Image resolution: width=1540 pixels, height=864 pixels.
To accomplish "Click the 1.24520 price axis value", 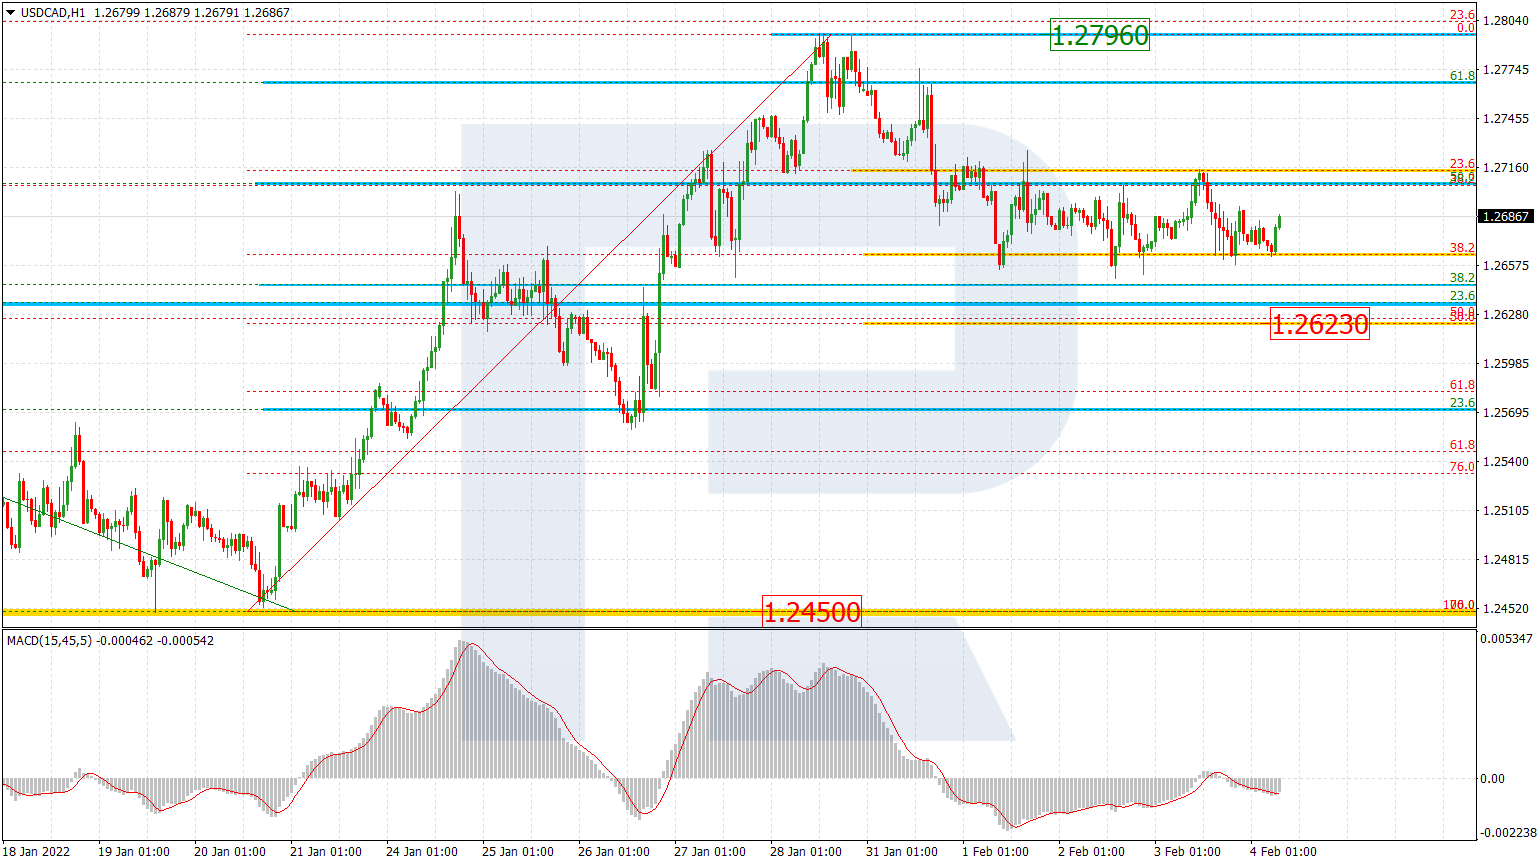I will coord(1506,608).
